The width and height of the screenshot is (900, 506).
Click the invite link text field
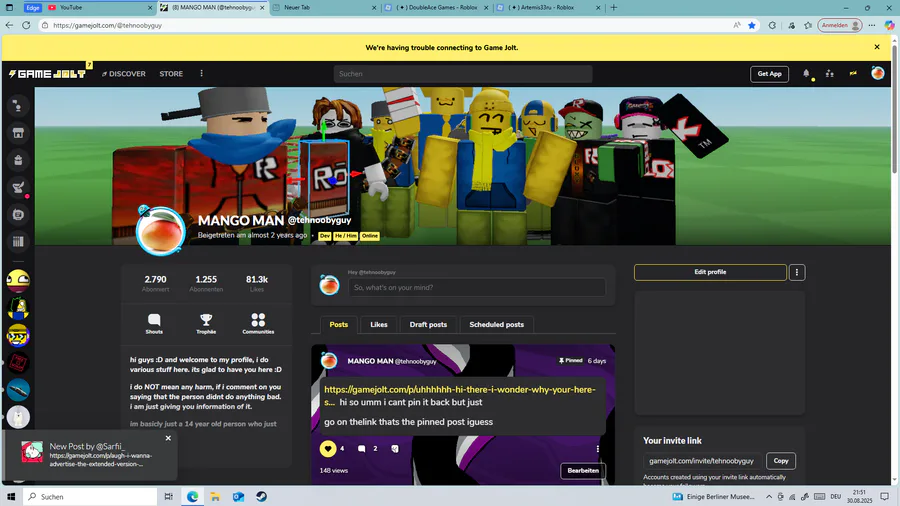point(702,461)
